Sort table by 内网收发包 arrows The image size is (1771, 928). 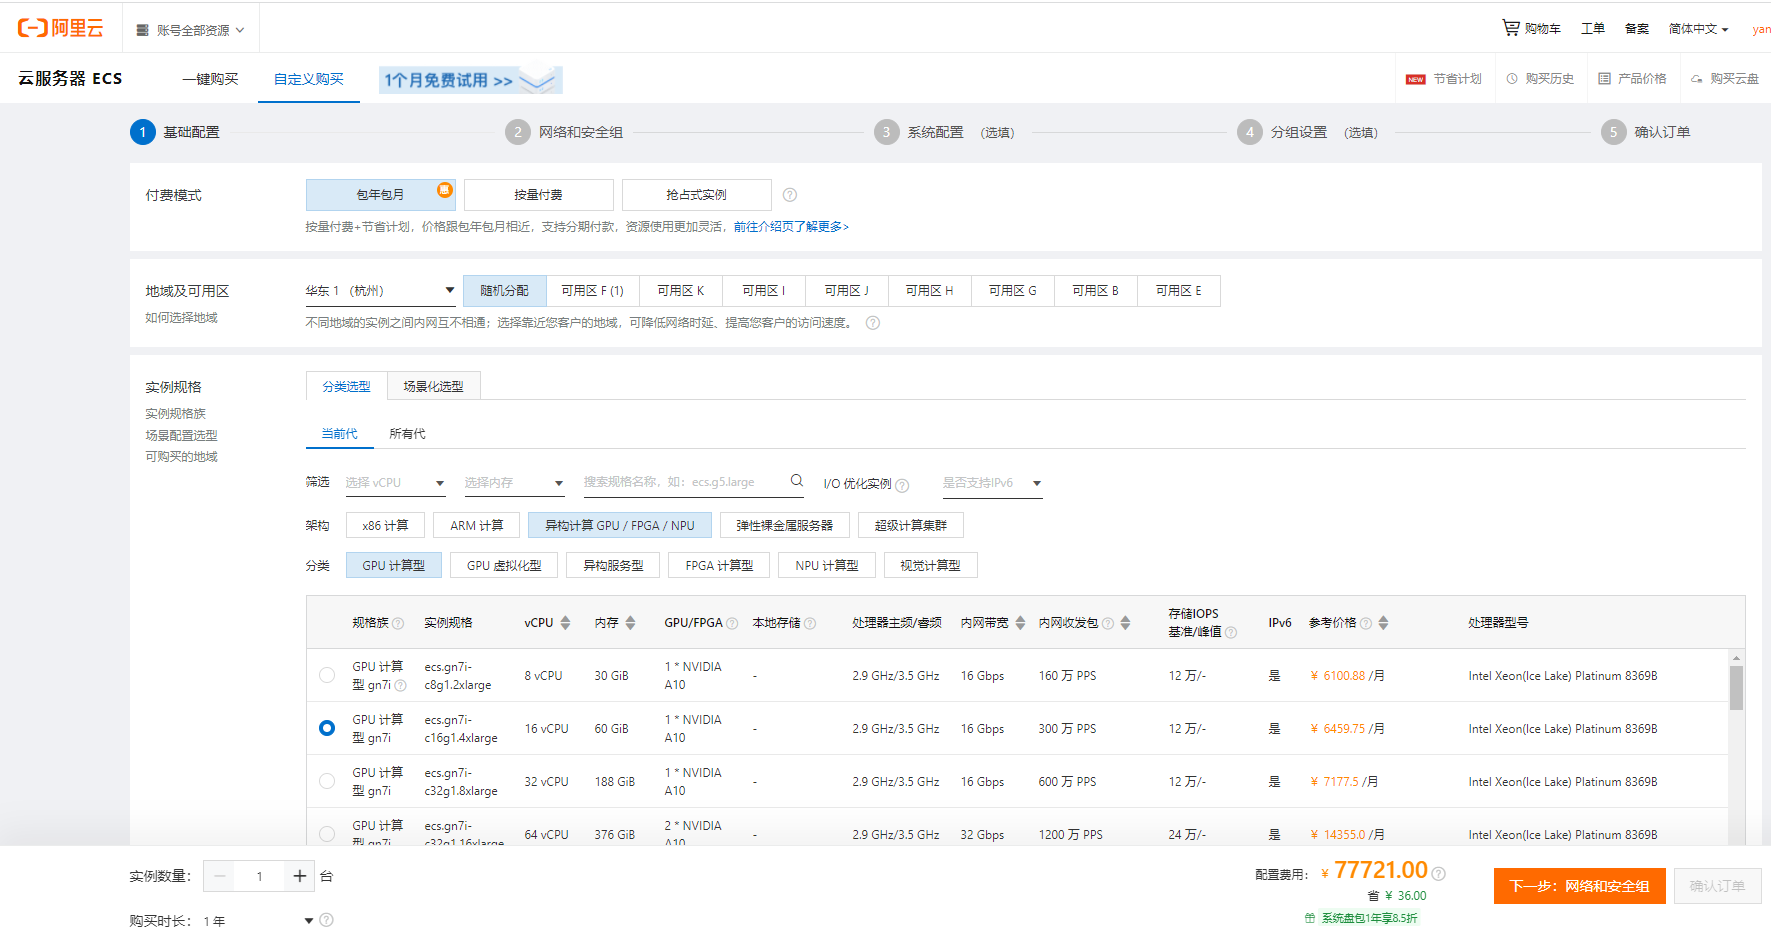click(1125, 623)
